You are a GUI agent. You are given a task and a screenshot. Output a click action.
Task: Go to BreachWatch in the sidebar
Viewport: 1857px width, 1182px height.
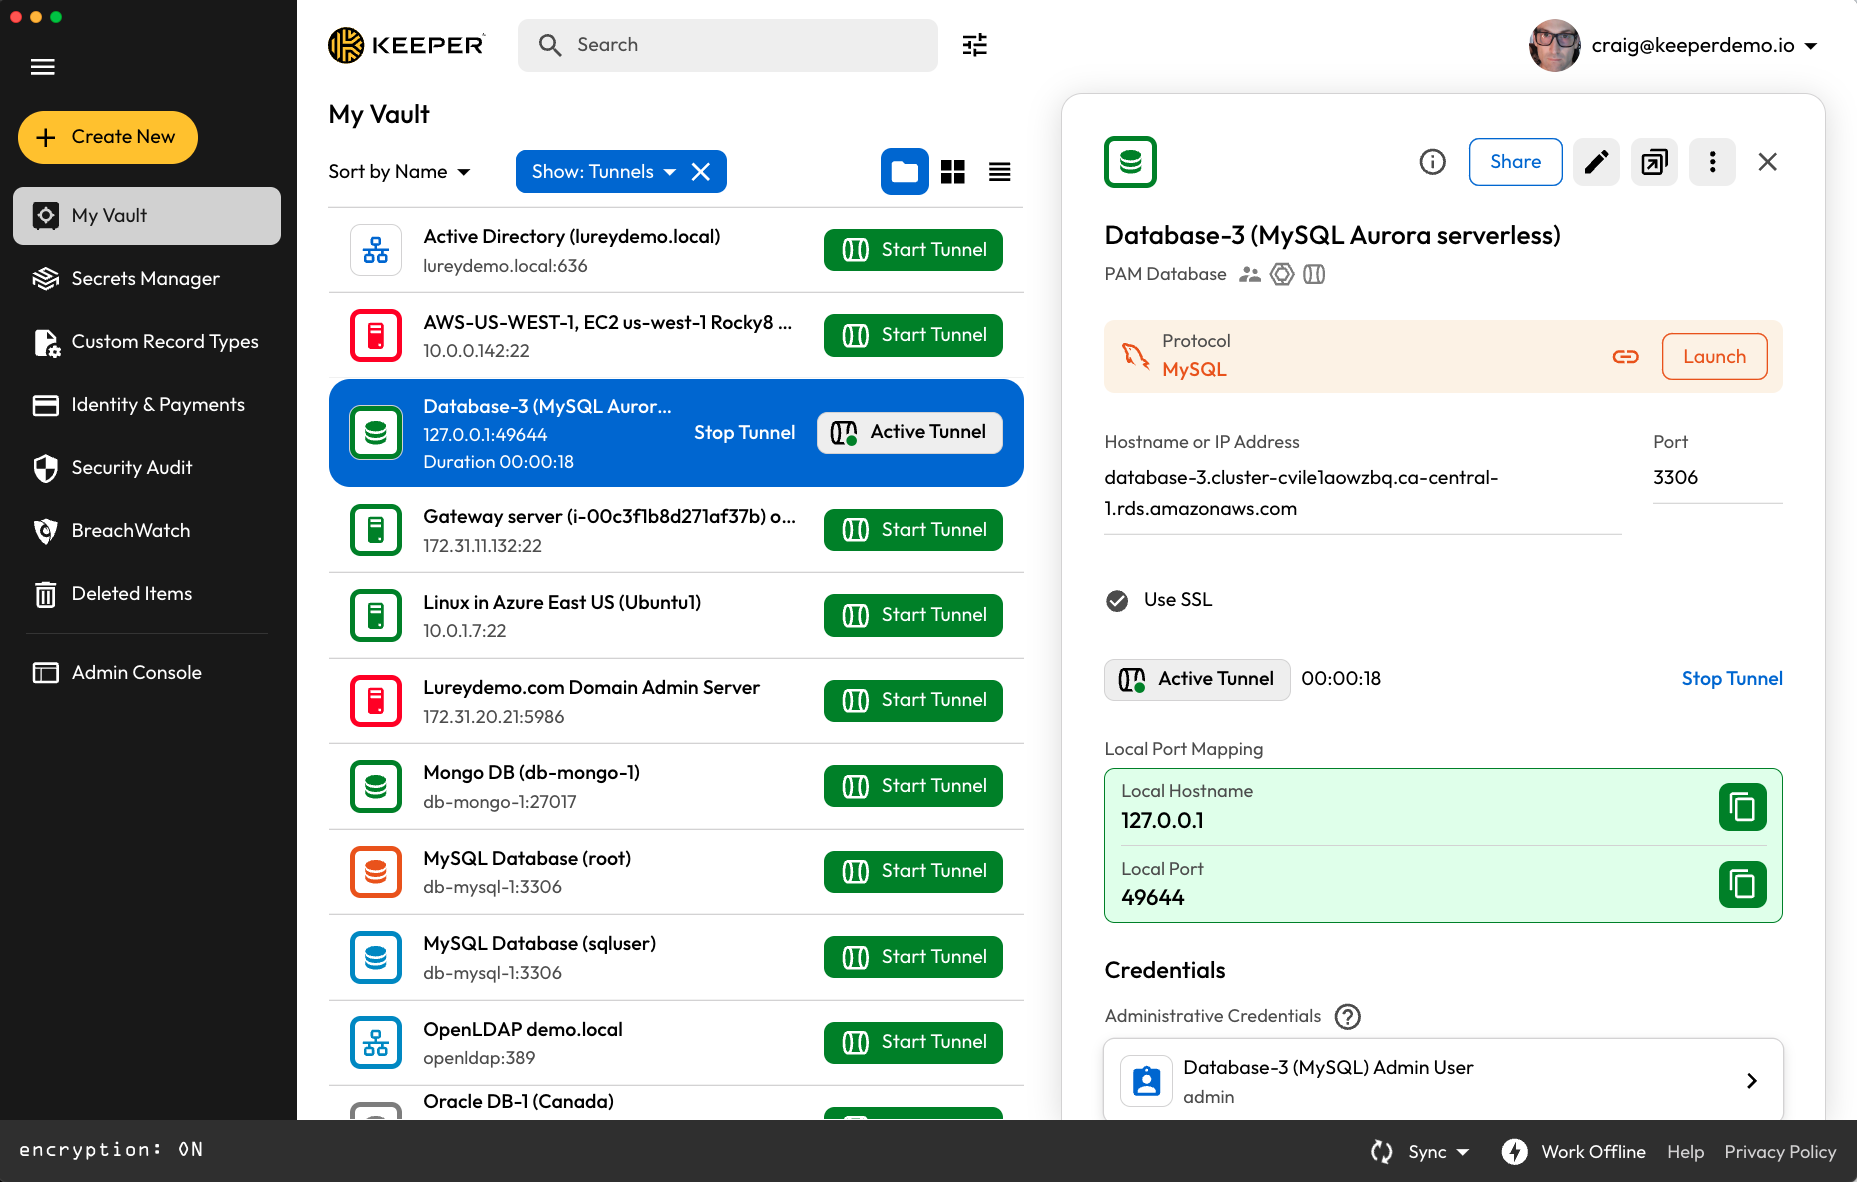(130, 531)
